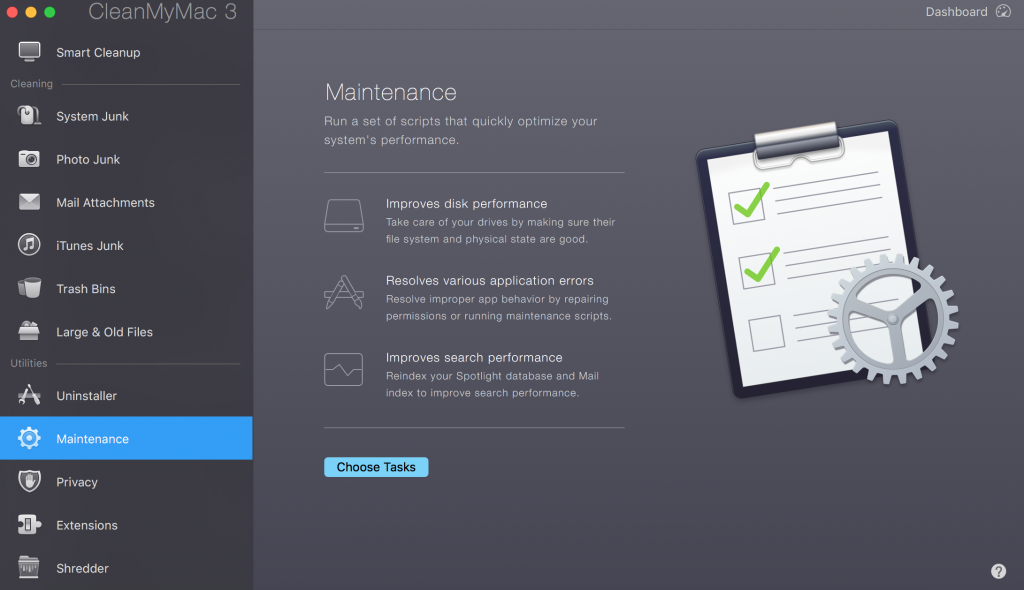This screenshot has width=1024, height=590.
Task: Click the activity graph icon beside search performance
Action: click(344, 369)
